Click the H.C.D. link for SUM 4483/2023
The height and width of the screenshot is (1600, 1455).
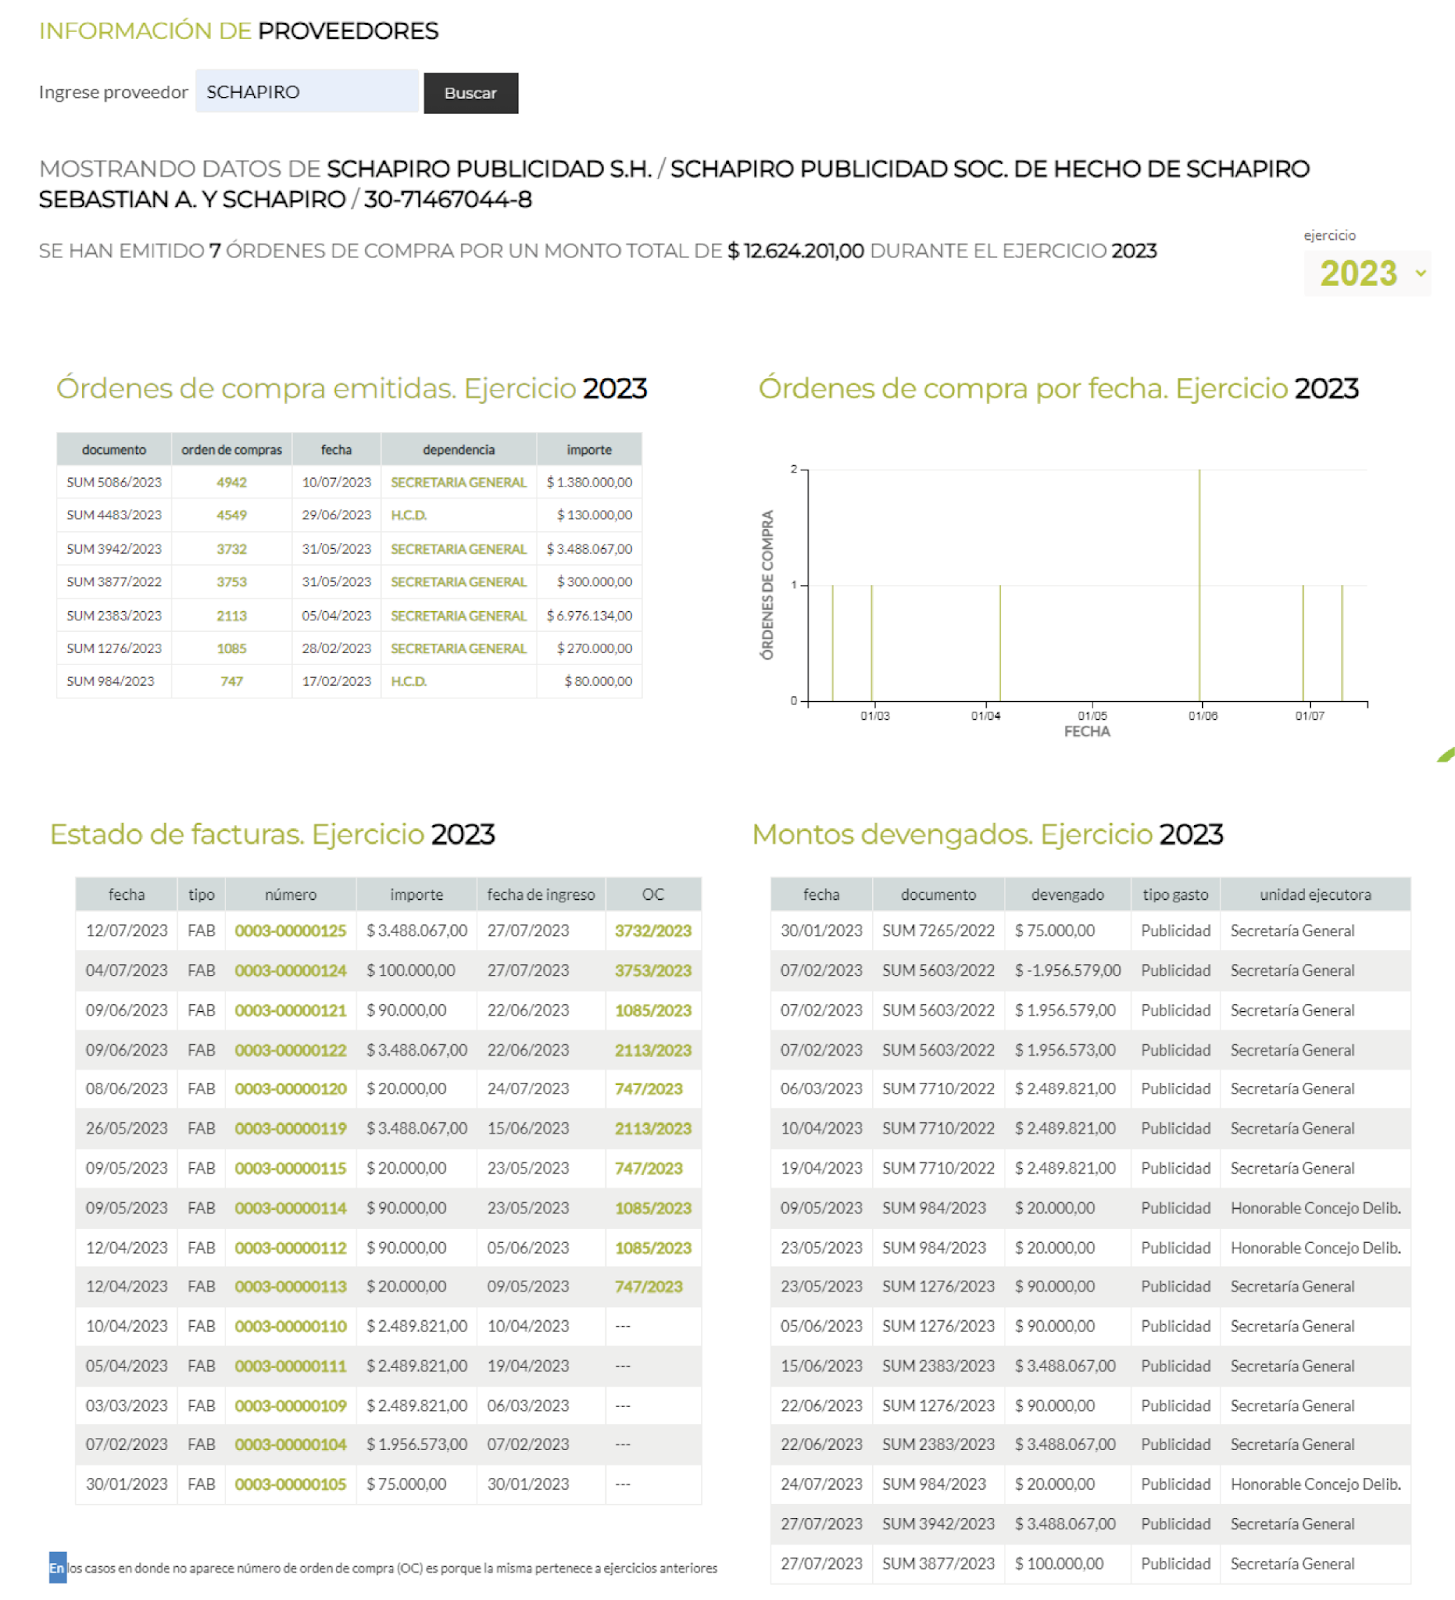pyautogui.click(x=408, y=515)
